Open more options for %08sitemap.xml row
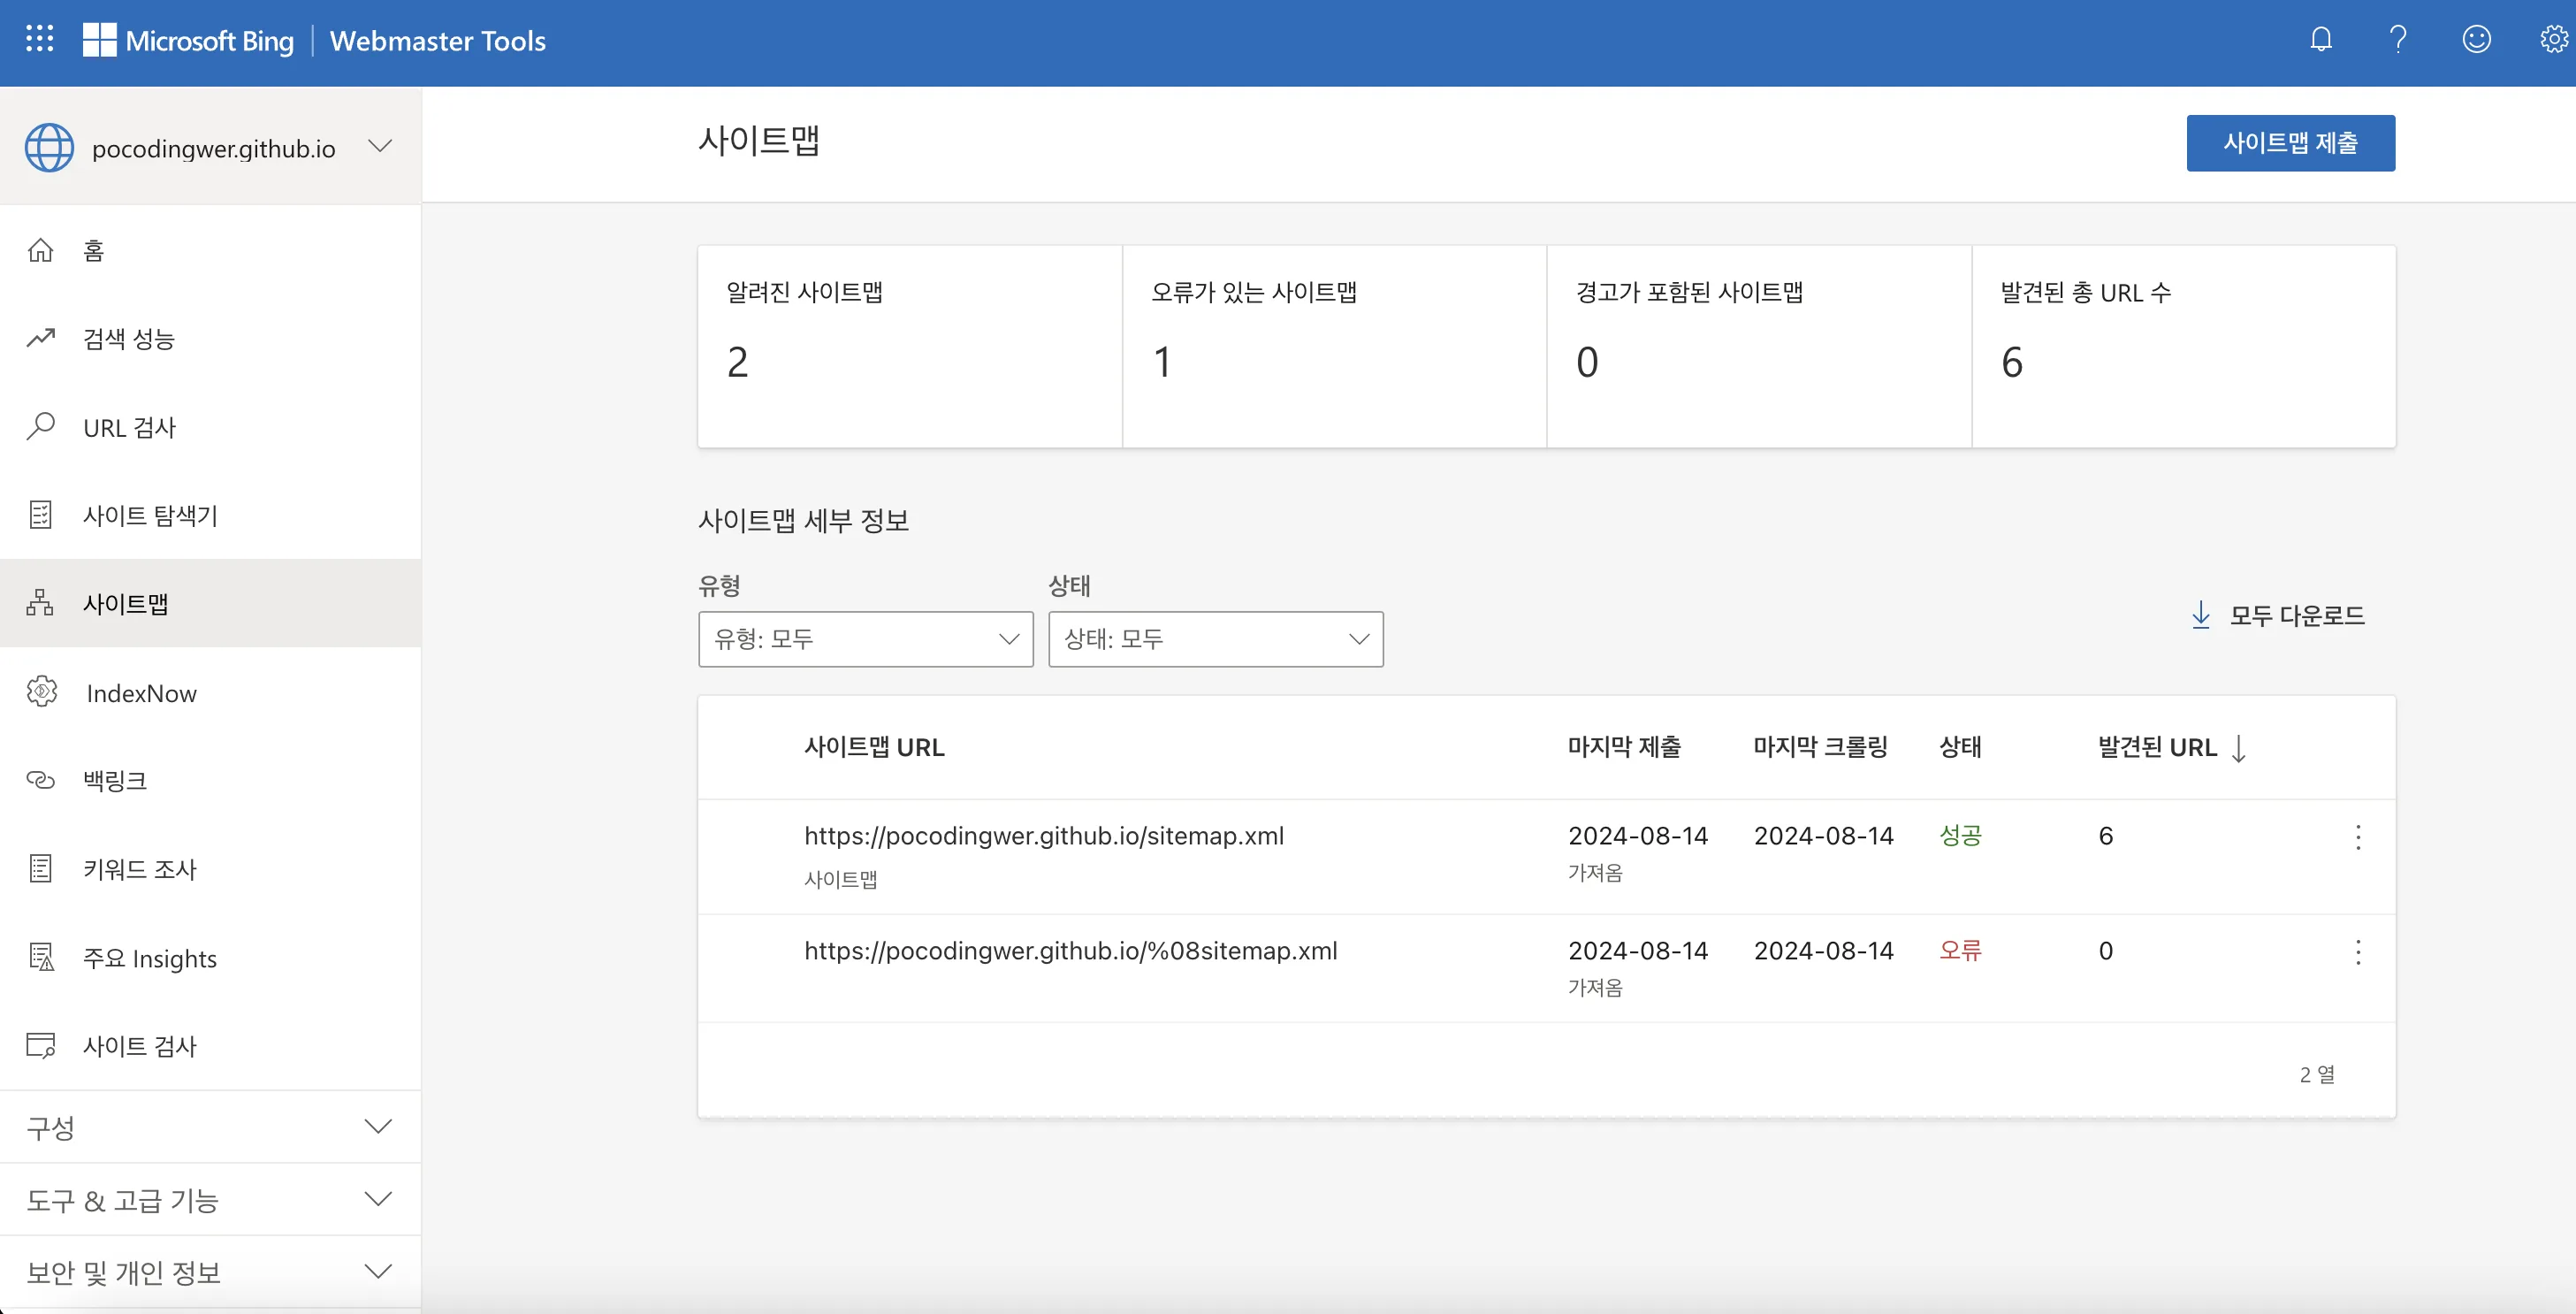 [x=2358, y=952]
